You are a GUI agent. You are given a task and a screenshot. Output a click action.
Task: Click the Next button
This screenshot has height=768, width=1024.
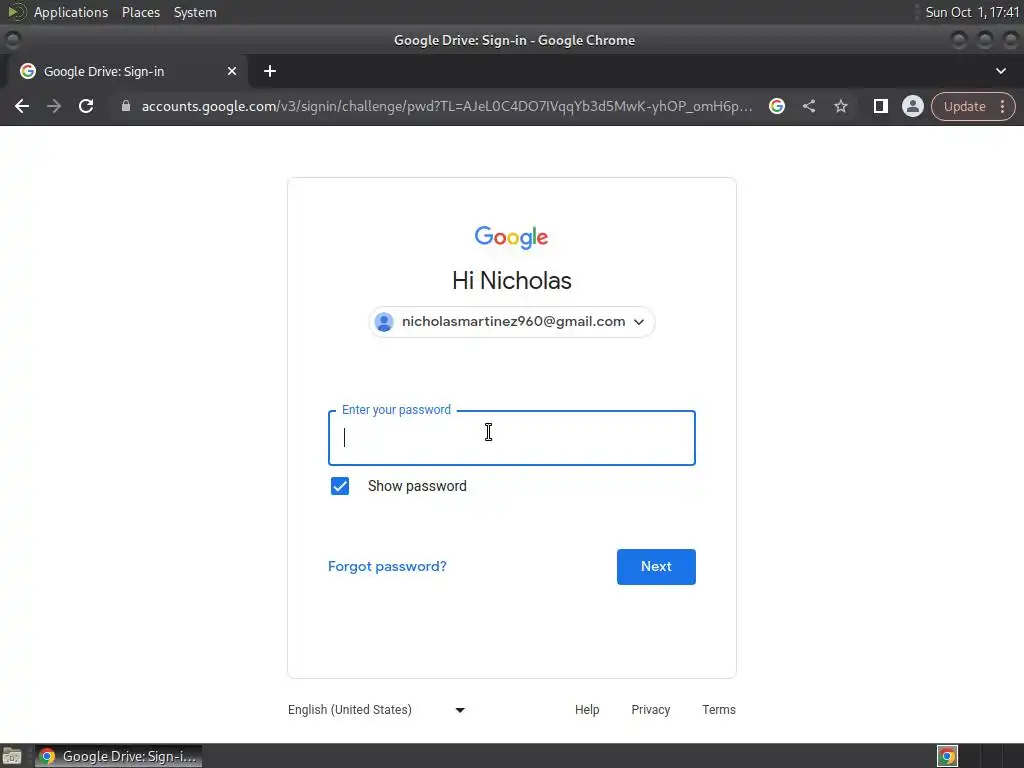click(x=656, y=567)
